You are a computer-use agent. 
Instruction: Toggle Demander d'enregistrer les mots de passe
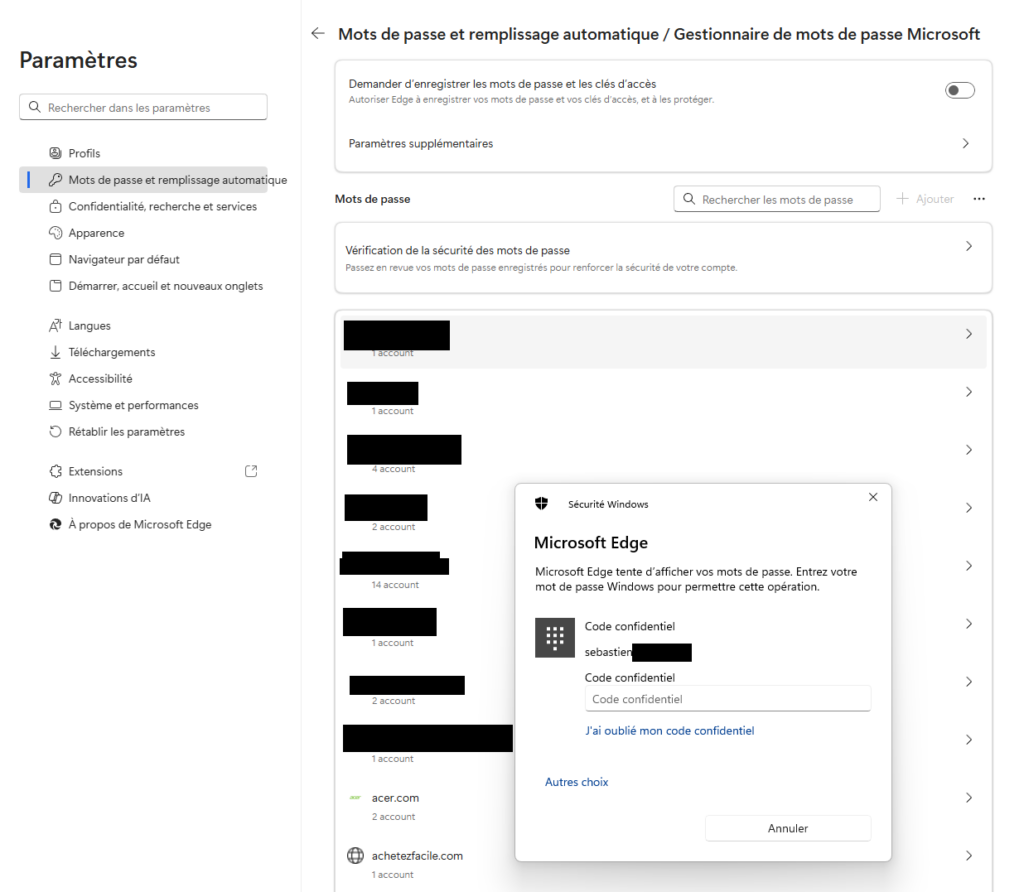[959, 90]
